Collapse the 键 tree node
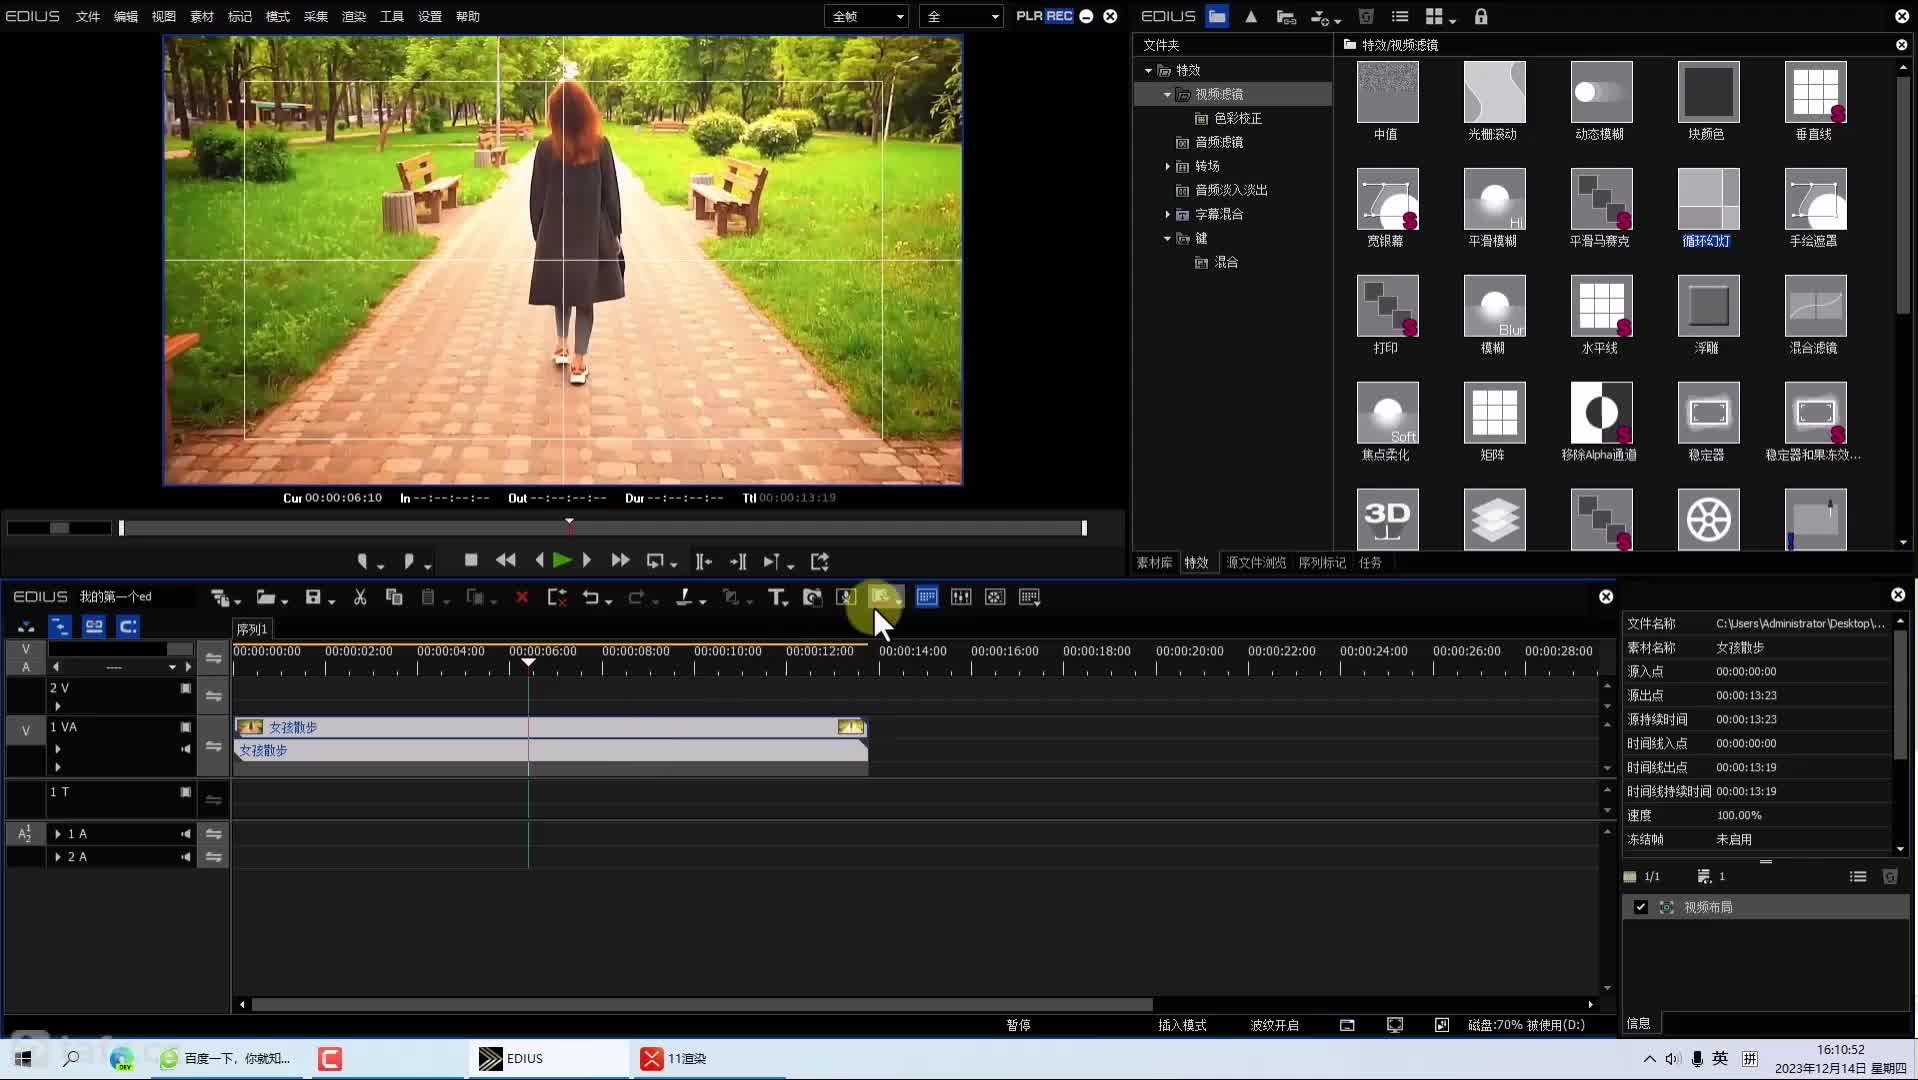The image size is (1918, 1080). (1167, 239)
